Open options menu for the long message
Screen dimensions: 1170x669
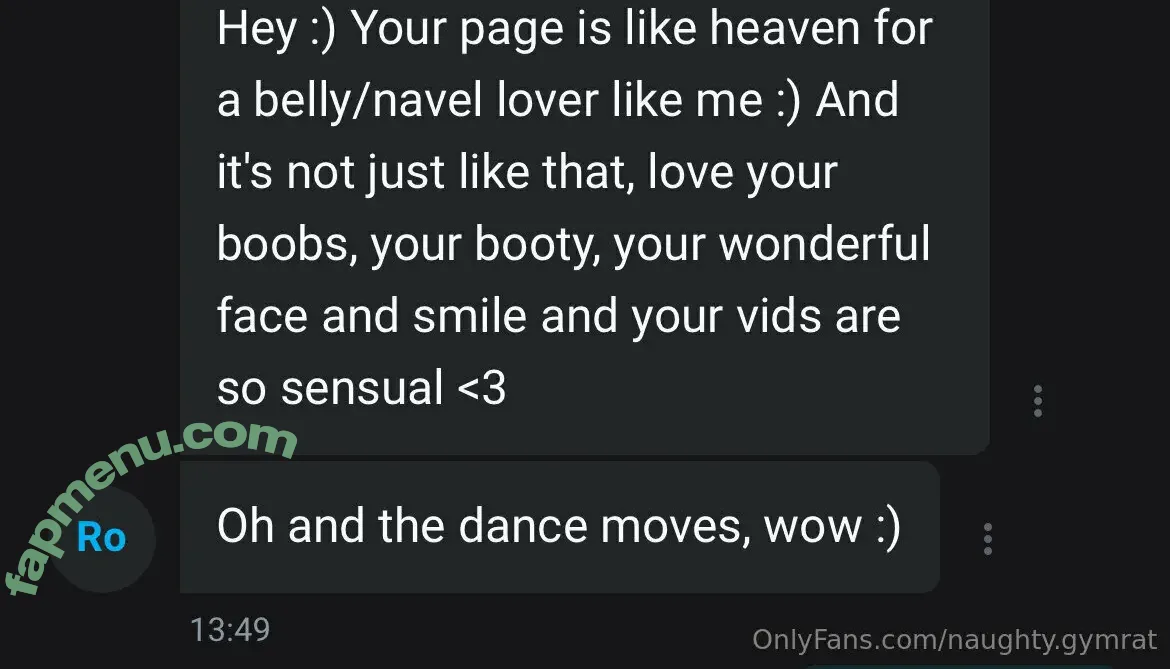coord(1037,401)
